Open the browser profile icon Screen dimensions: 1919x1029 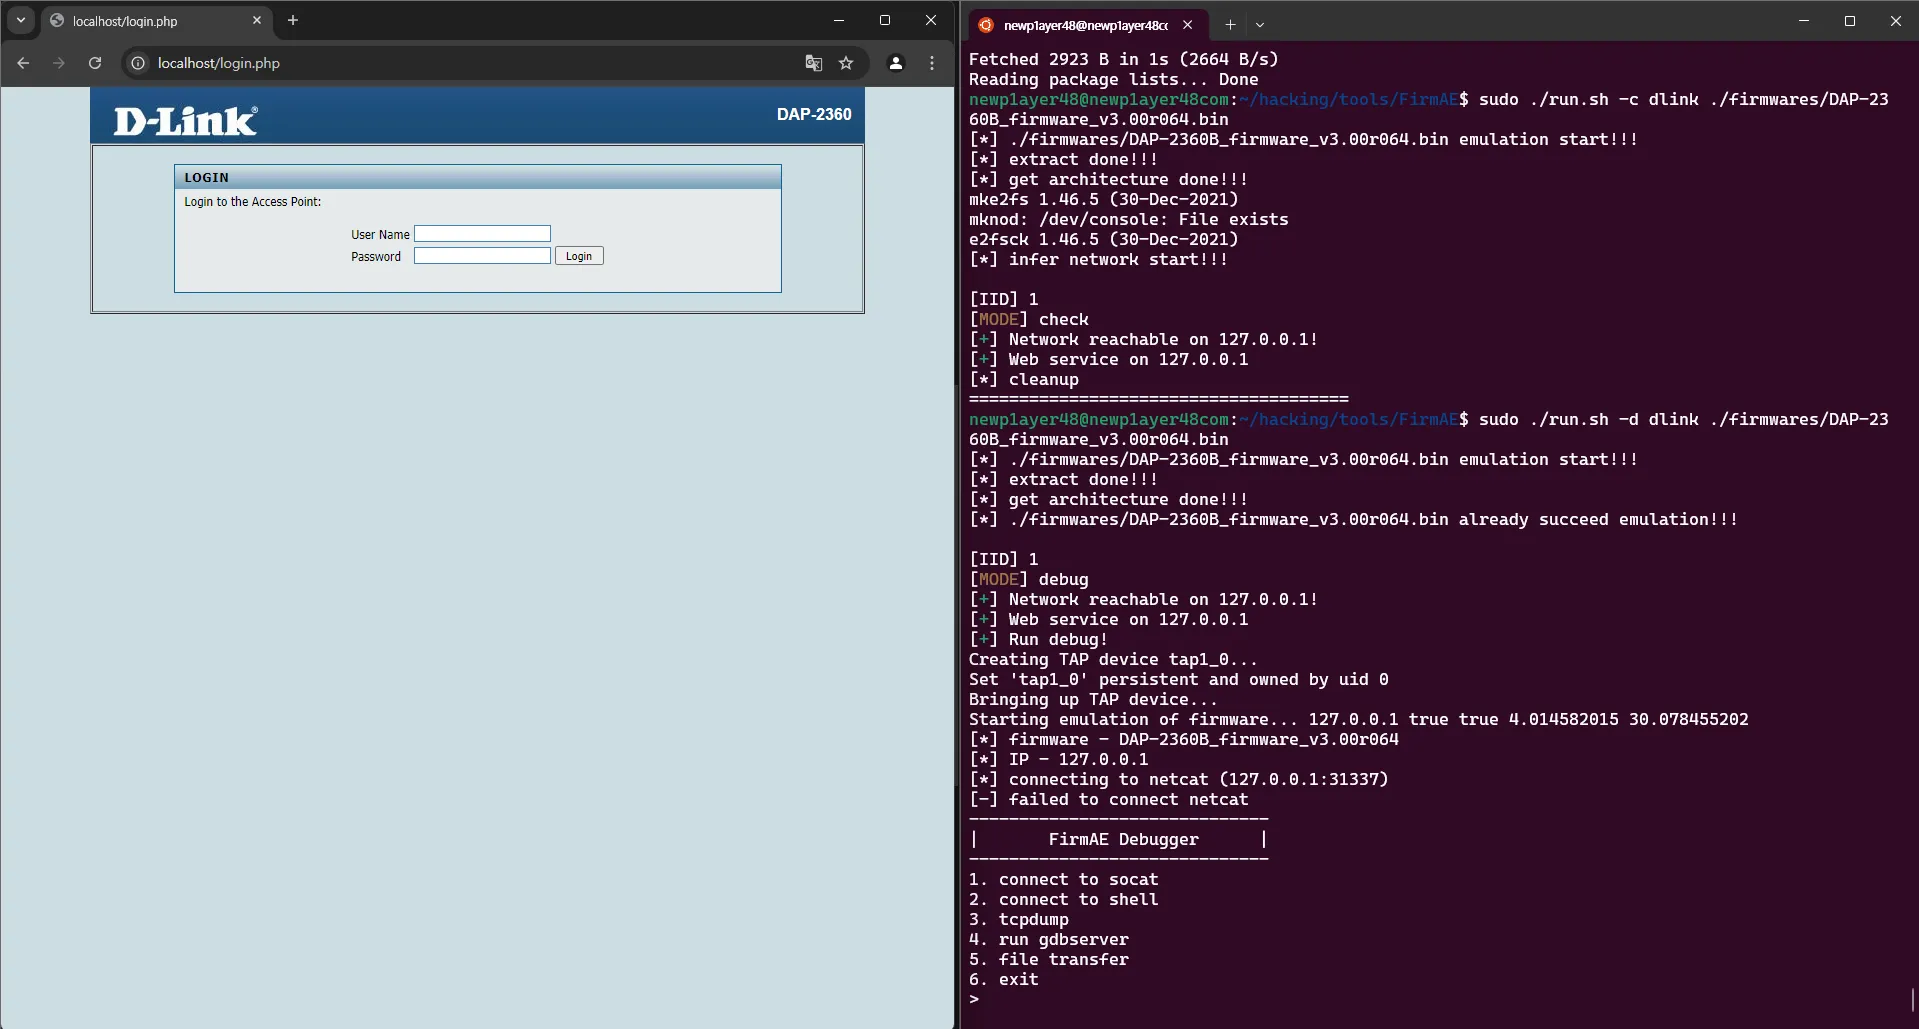click(896, 63)
